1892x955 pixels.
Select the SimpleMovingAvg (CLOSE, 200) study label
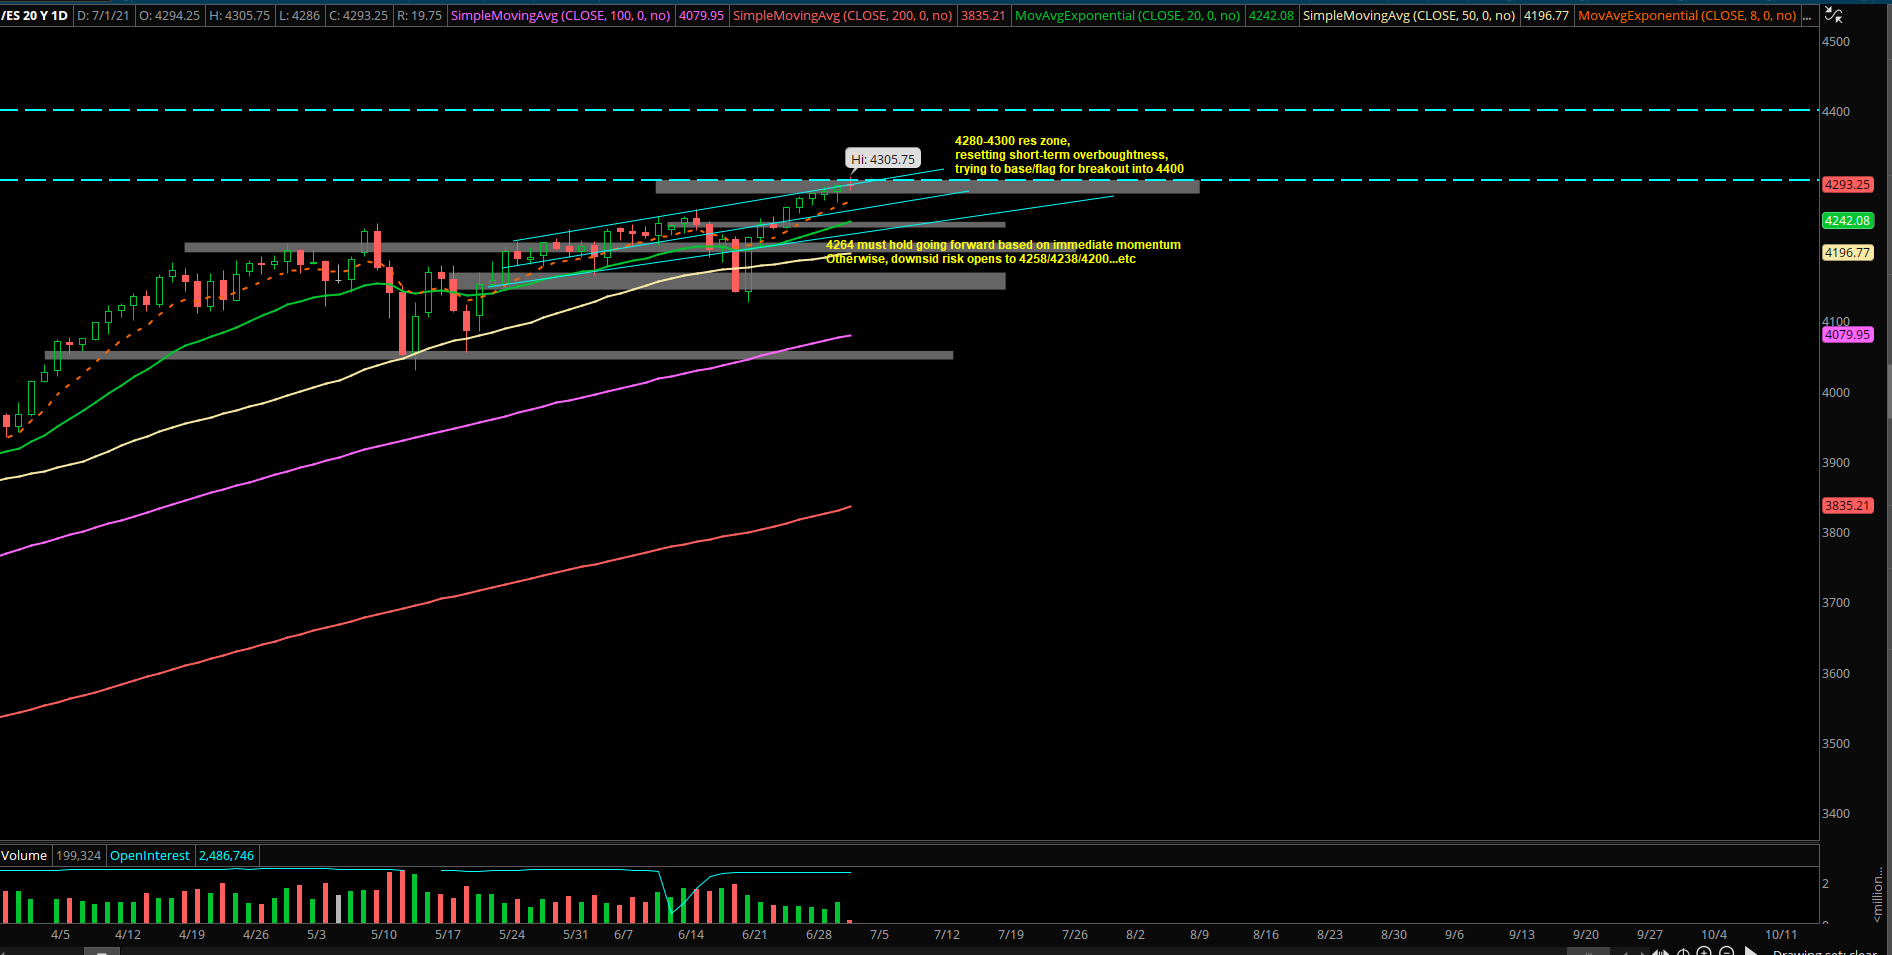843,16
